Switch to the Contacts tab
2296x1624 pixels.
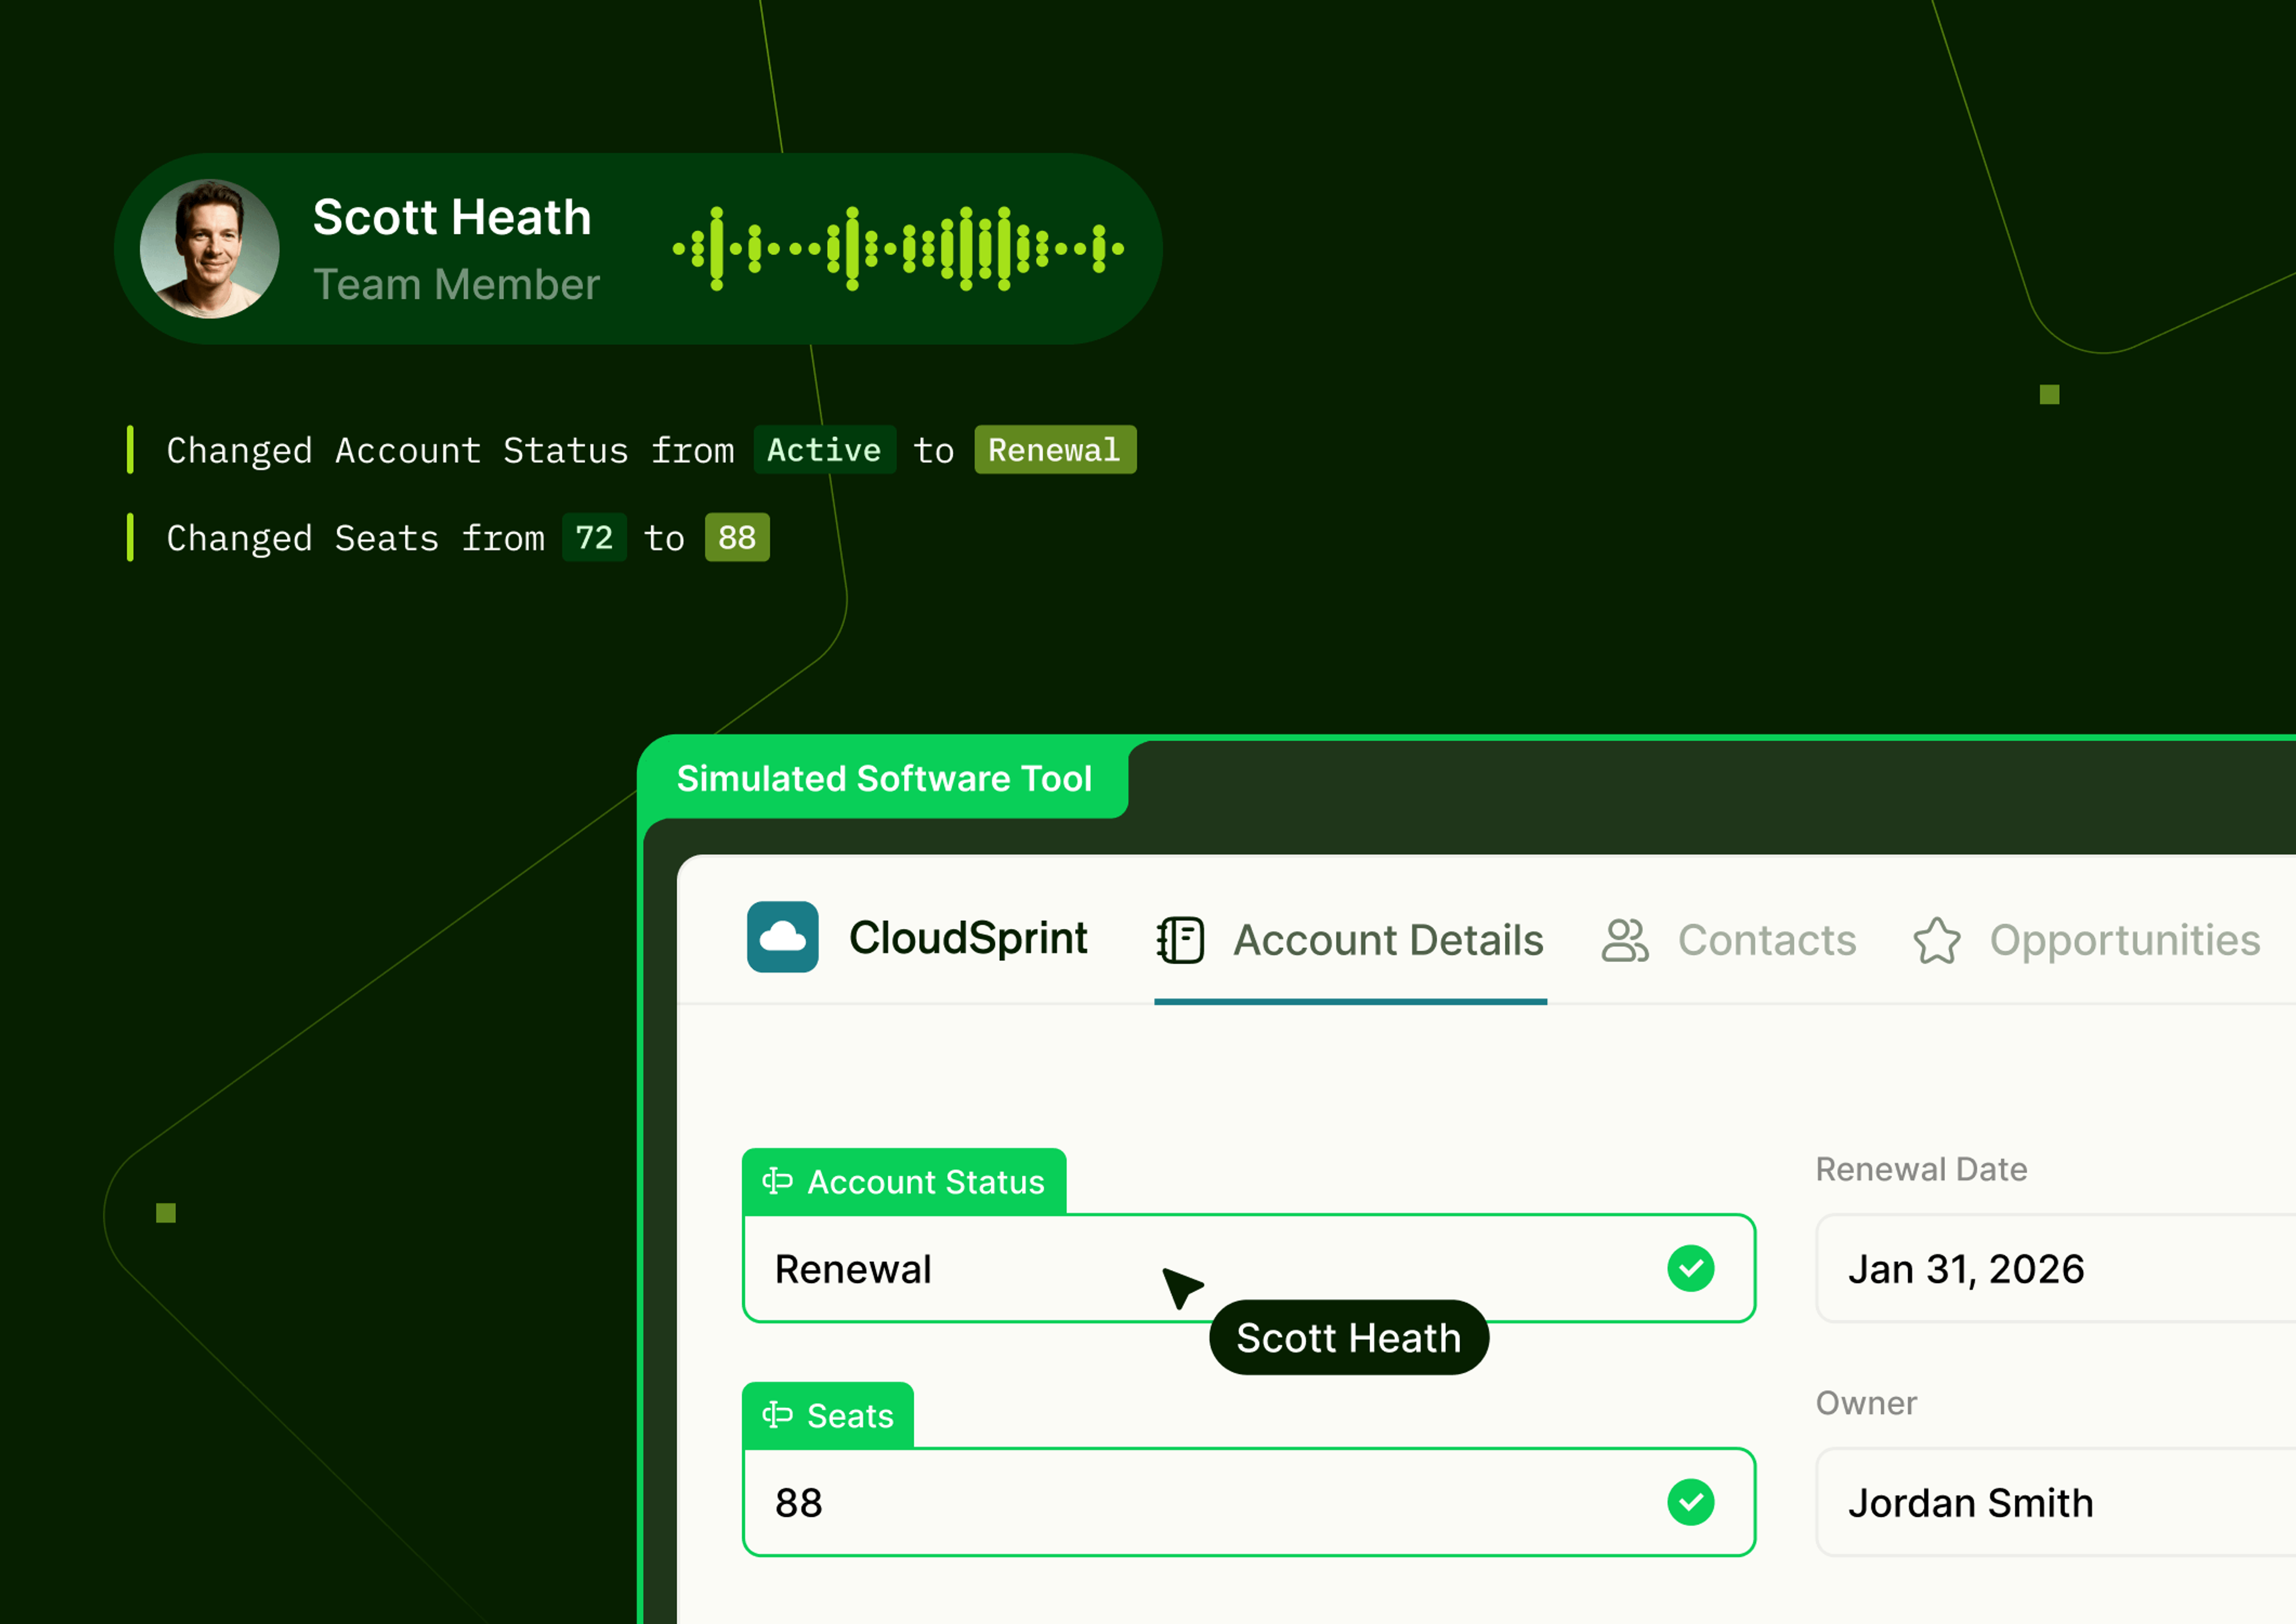[1766, 940]
